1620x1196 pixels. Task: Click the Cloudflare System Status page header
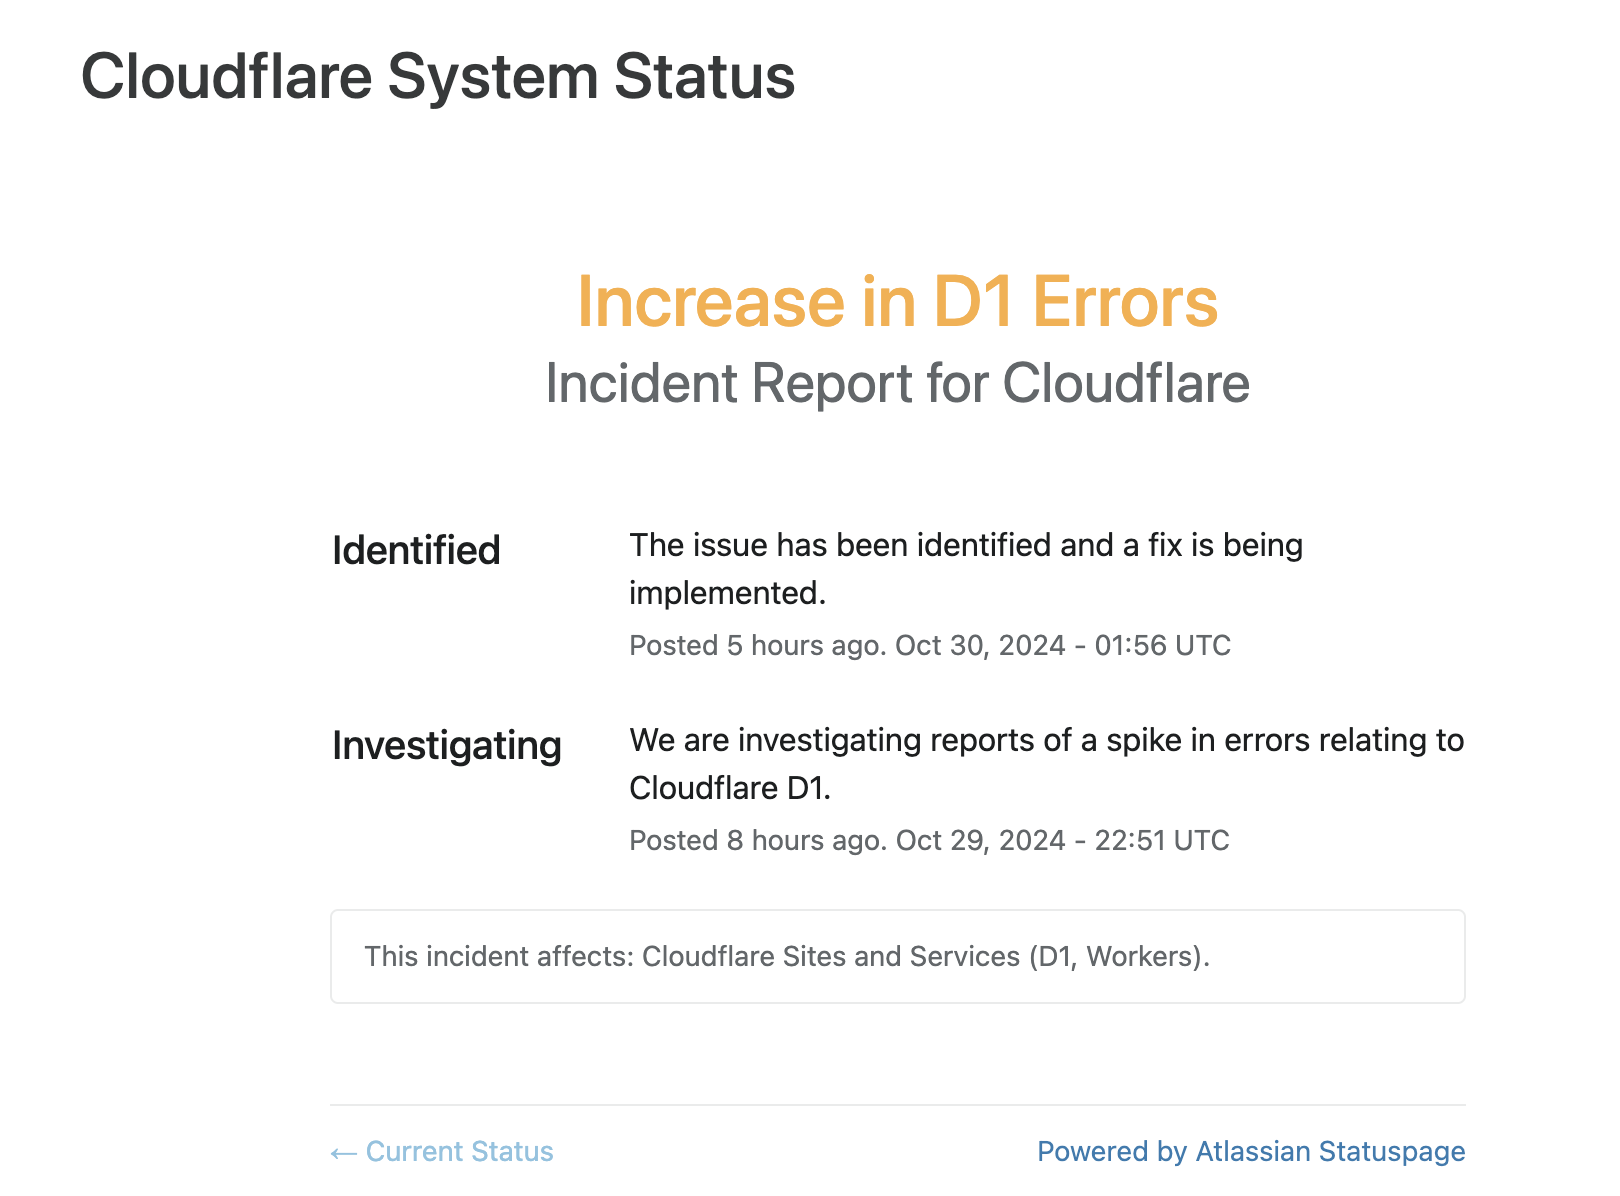(438, 77)
